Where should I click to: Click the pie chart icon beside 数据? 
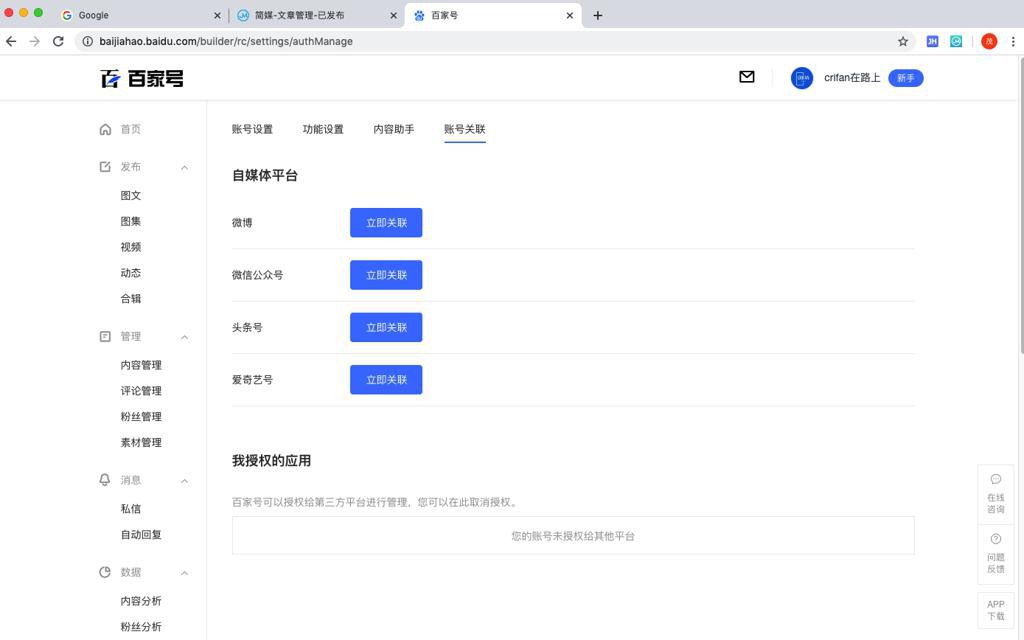[x=105, y=572]
